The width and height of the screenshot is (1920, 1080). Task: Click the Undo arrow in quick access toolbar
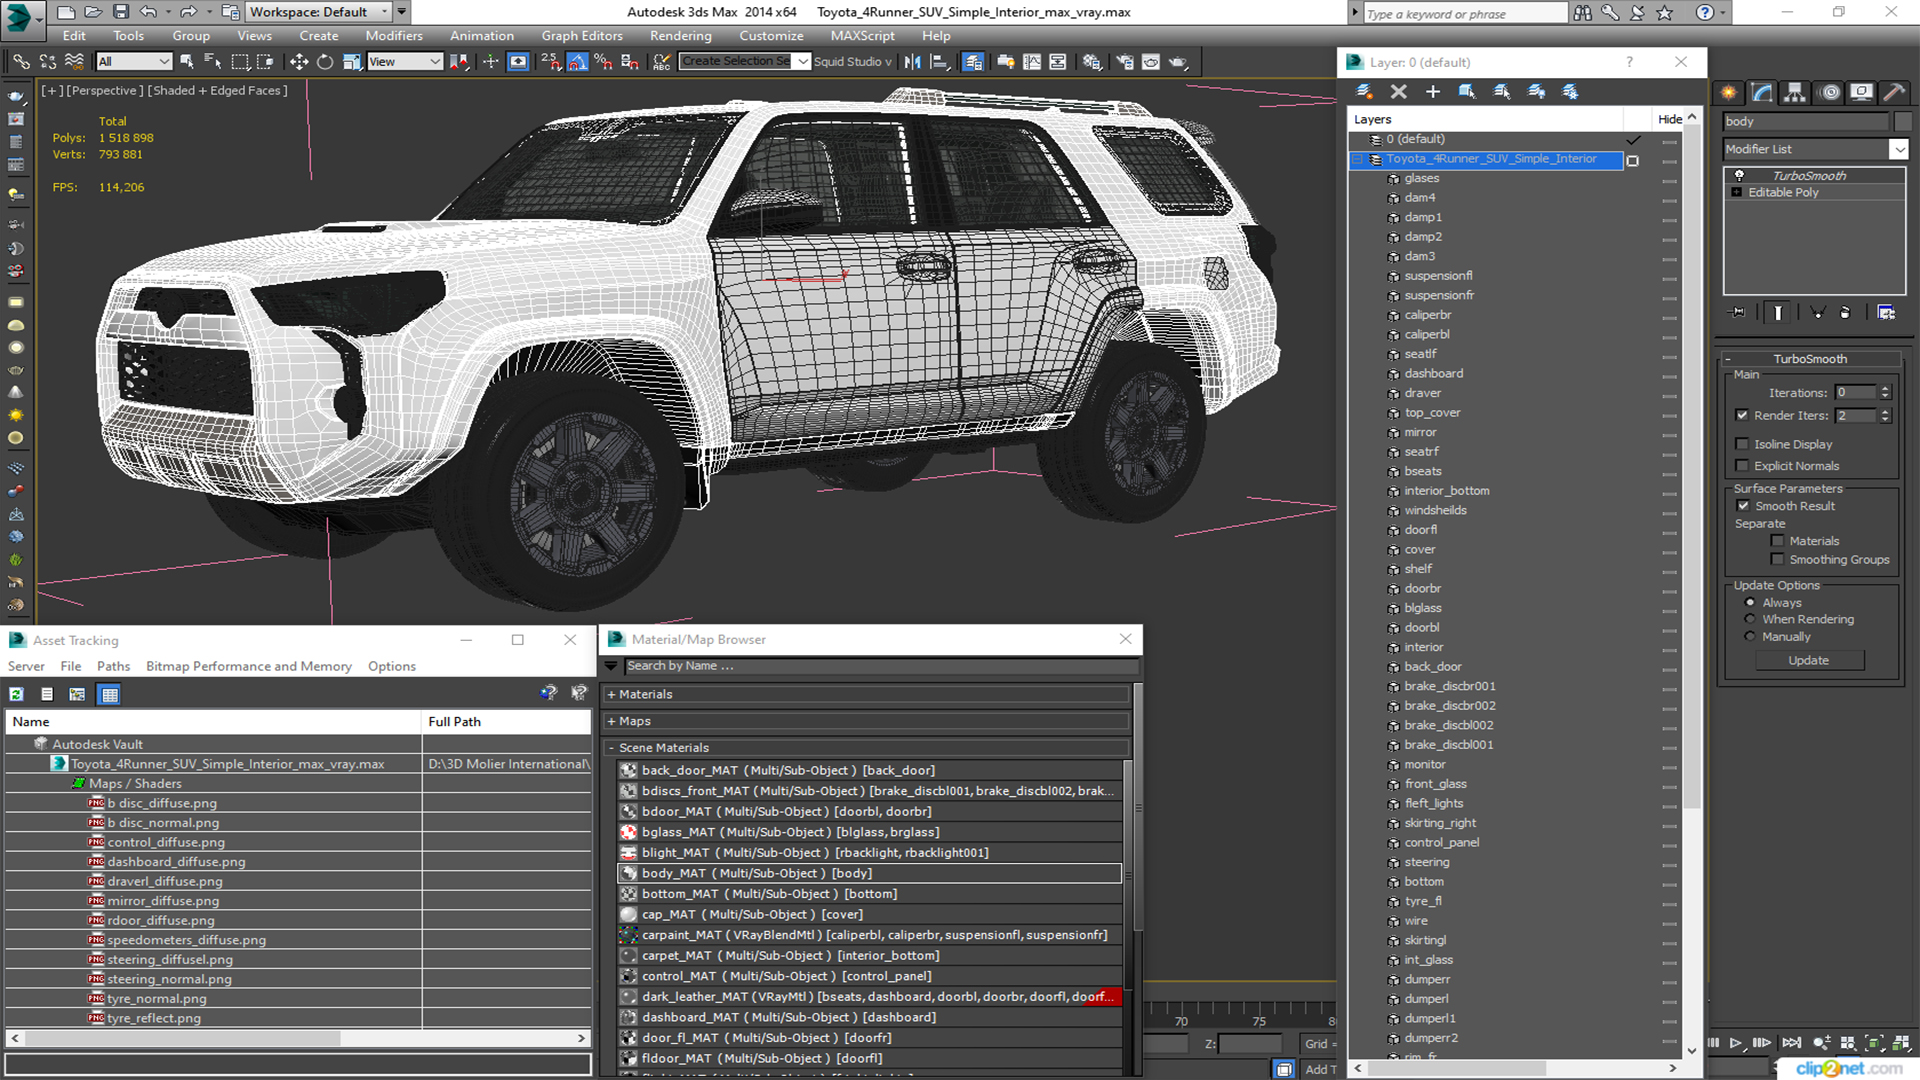coord(148,12)
